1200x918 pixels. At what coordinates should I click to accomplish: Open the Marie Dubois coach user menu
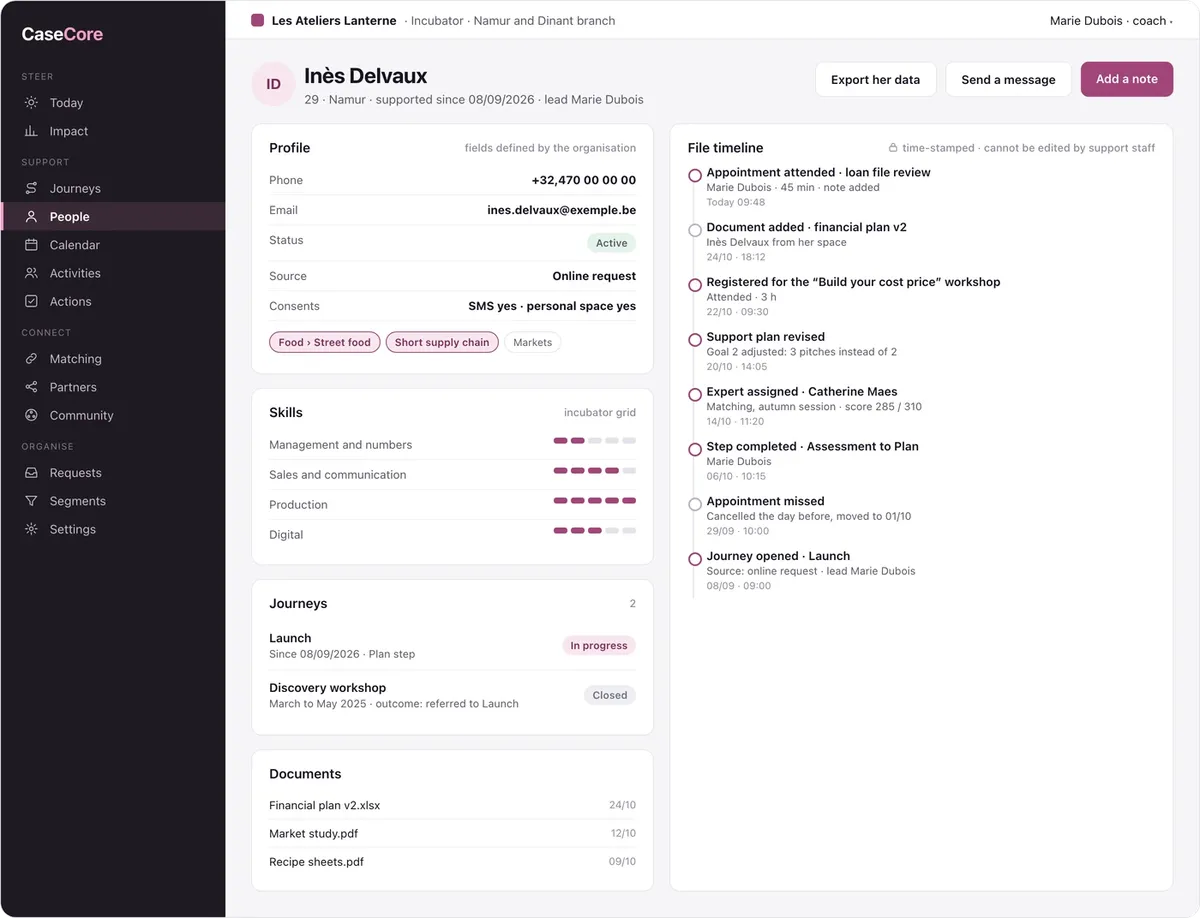[x=1111, y=20]
